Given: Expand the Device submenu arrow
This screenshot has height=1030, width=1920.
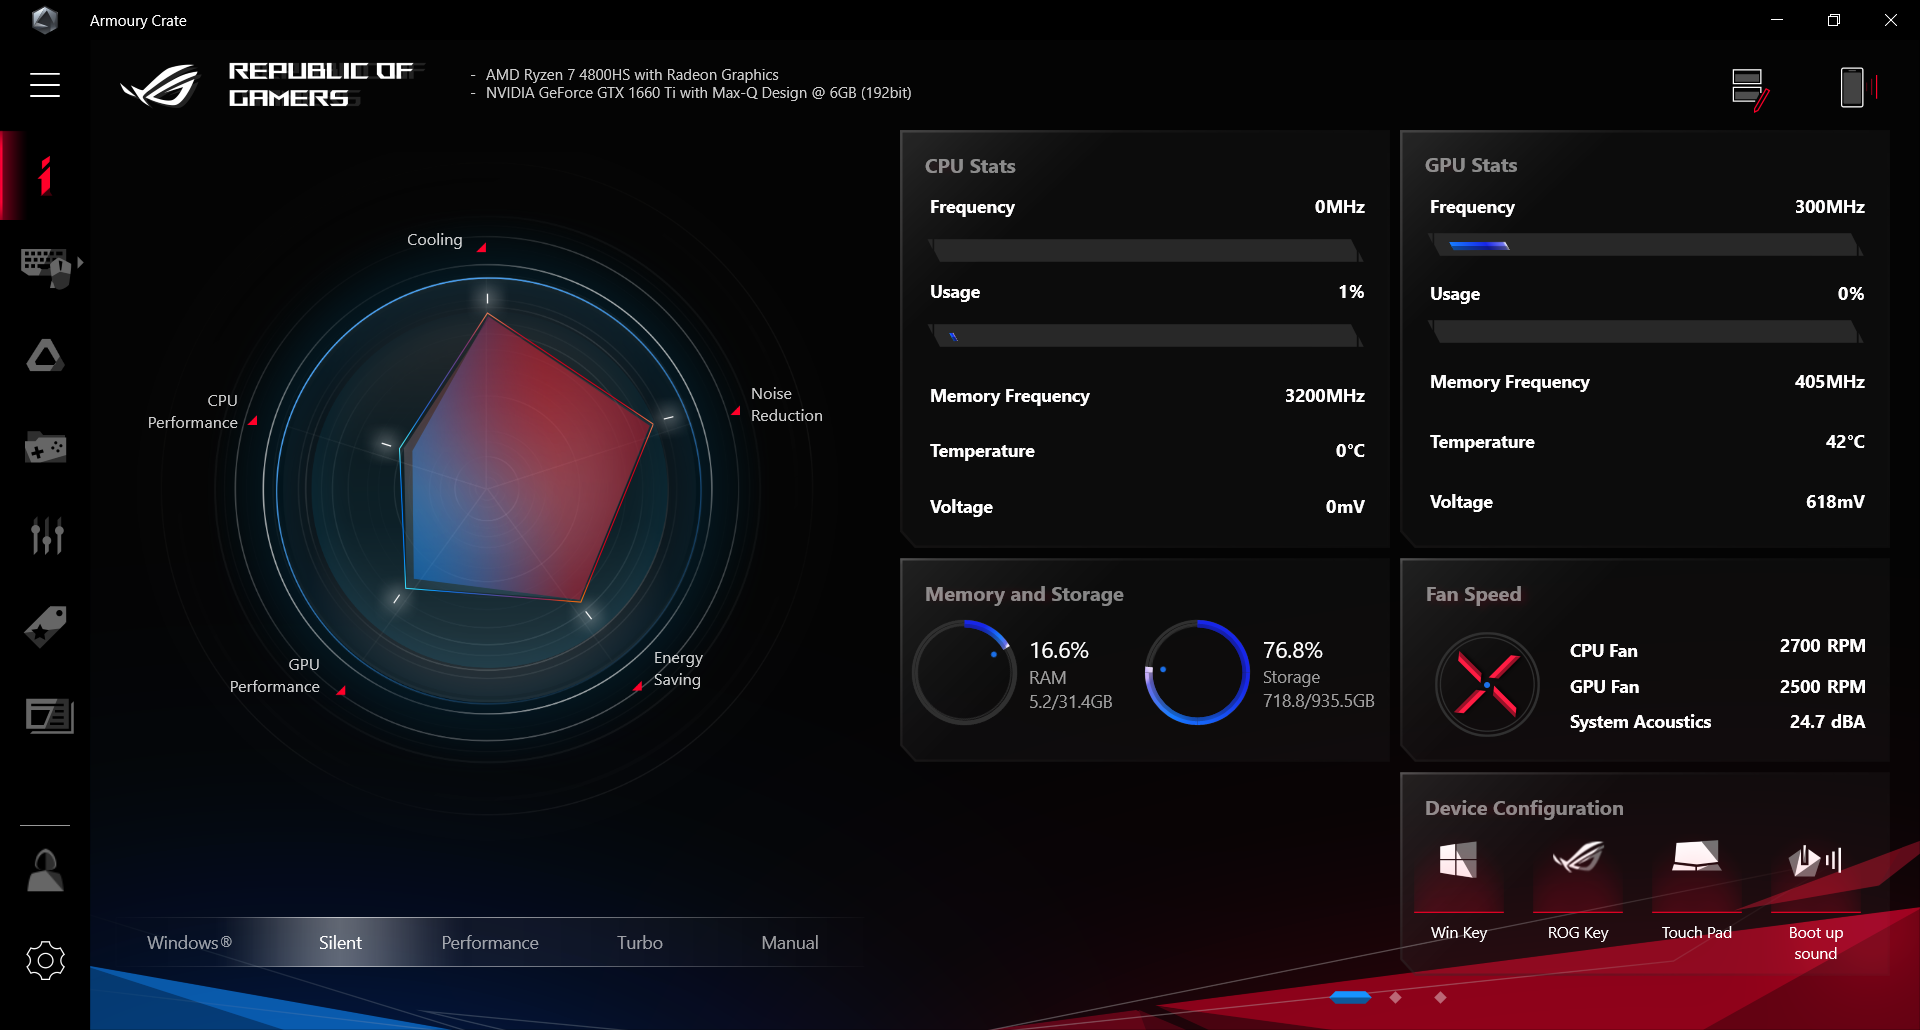Looking at the screenshot, I should (80, 262).
